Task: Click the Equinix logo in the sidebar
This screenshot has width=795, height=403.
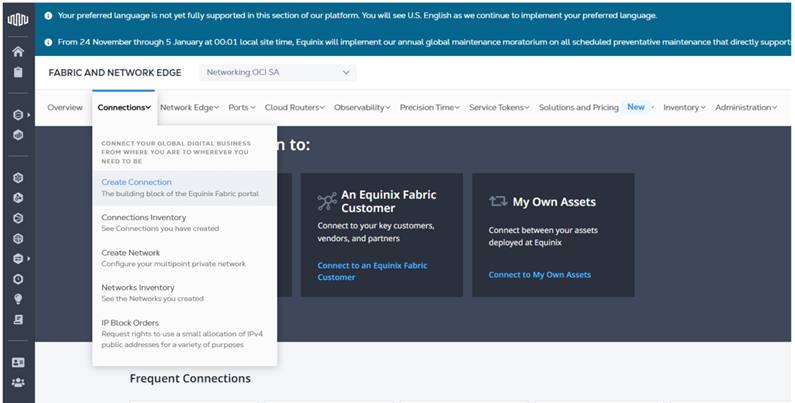Action: 17,18
